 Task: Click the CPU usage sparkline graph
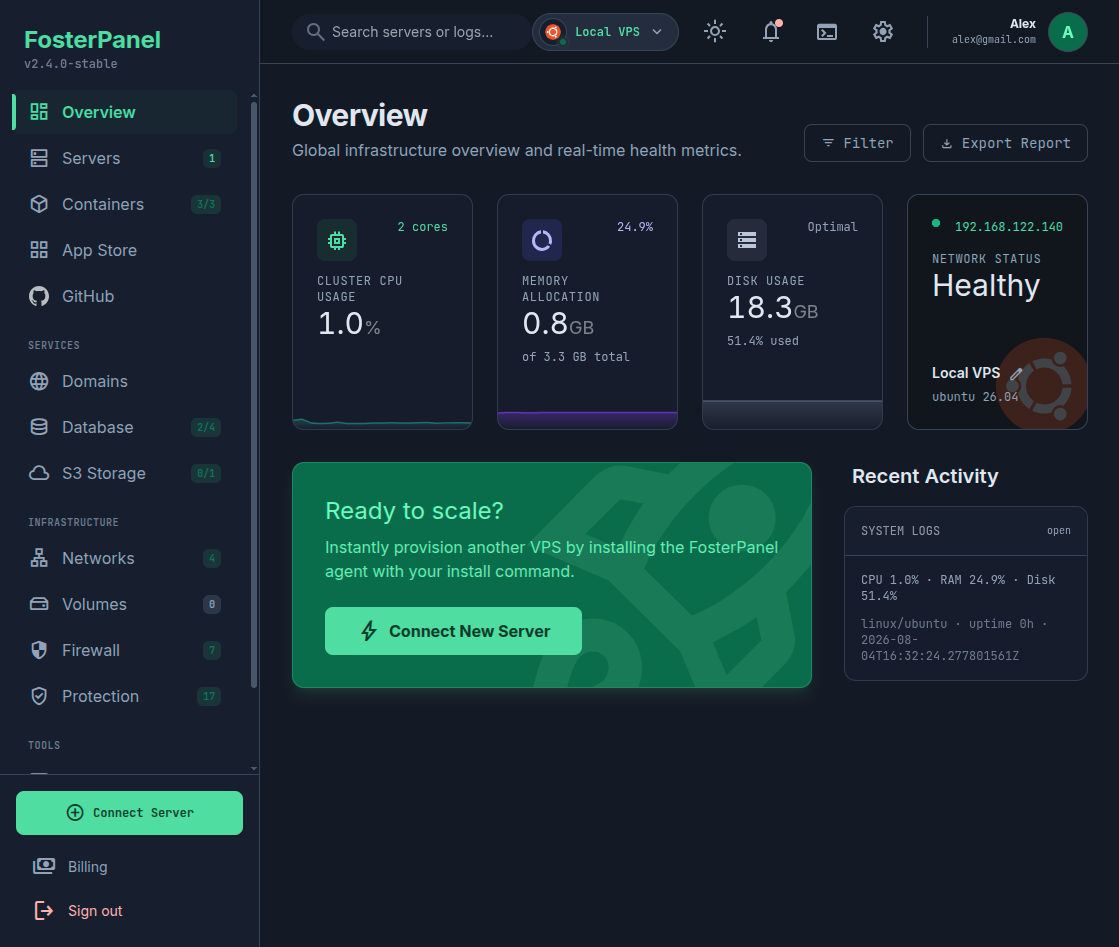pyautogui.click(x=383, y=422)
